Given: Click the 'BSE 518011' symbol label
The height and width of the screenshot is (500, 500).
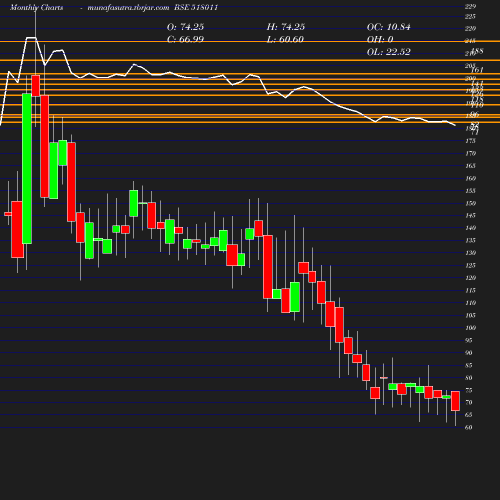Looking at the screenshot, I should point(196,8).
